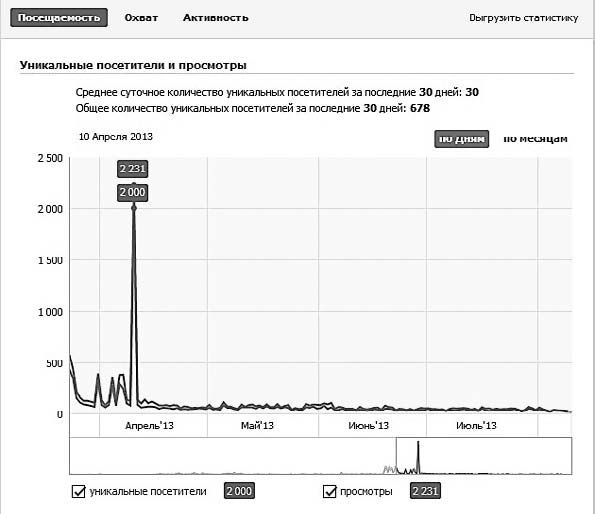Click the 2 231 views legend badge
Screen dimensions: 595x514
(425, 491)
